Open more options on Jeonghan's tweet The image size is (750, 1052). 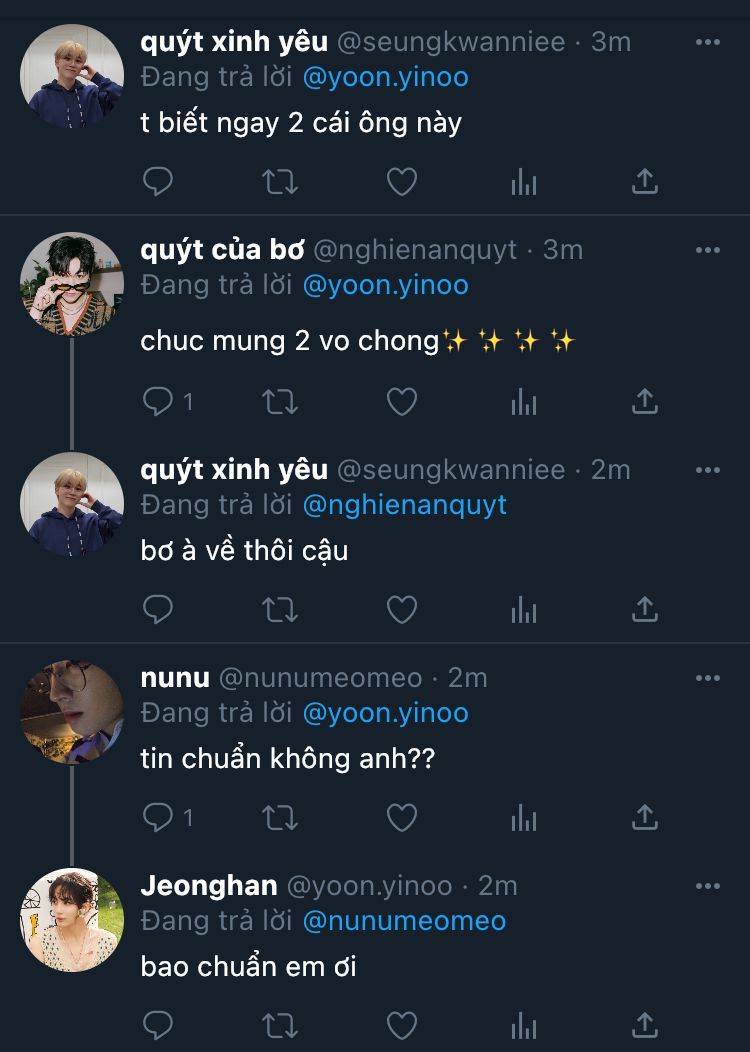[x=707, y=886]
